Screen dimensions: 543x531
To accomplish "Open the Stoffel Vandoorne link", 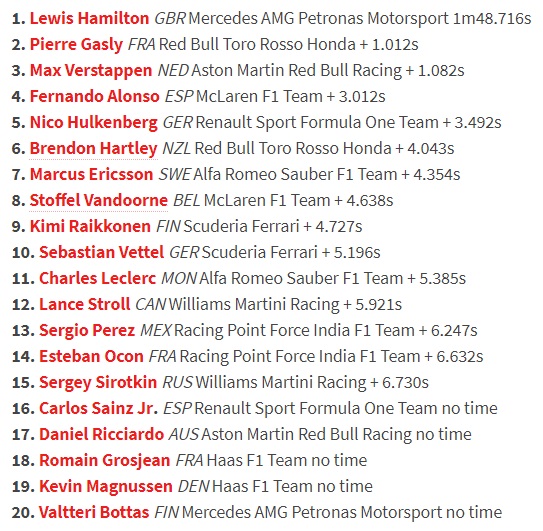I will tap(99, 200).
